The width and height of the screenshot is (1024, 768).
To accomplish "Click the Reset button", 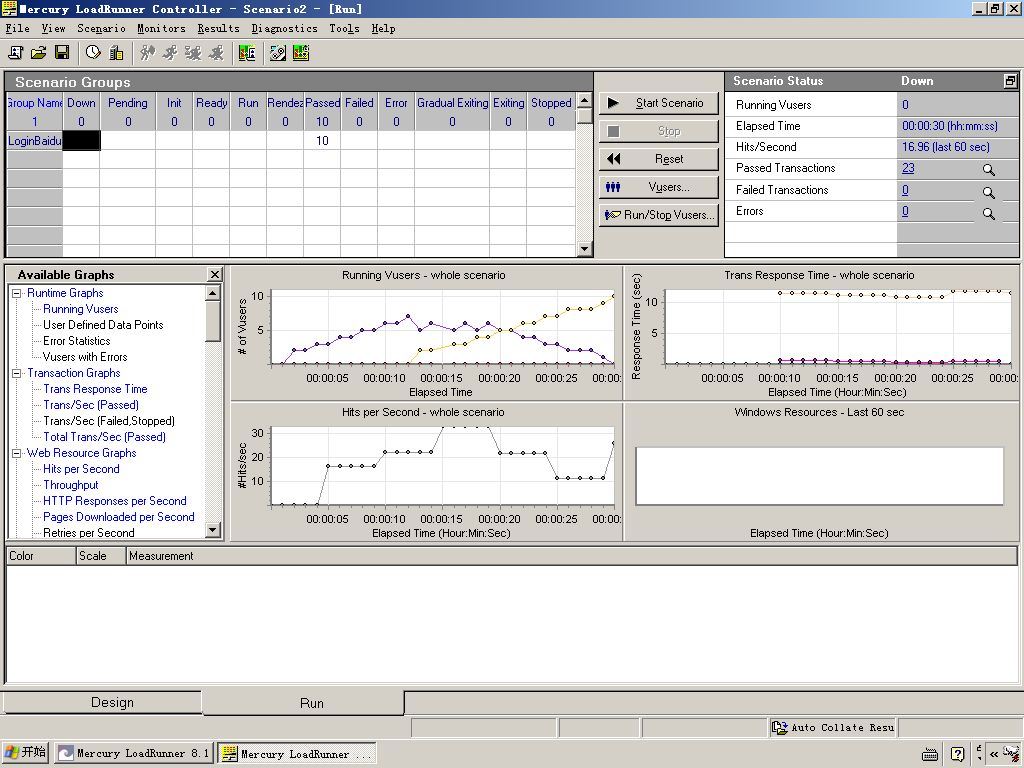I will tap(659, 159).
